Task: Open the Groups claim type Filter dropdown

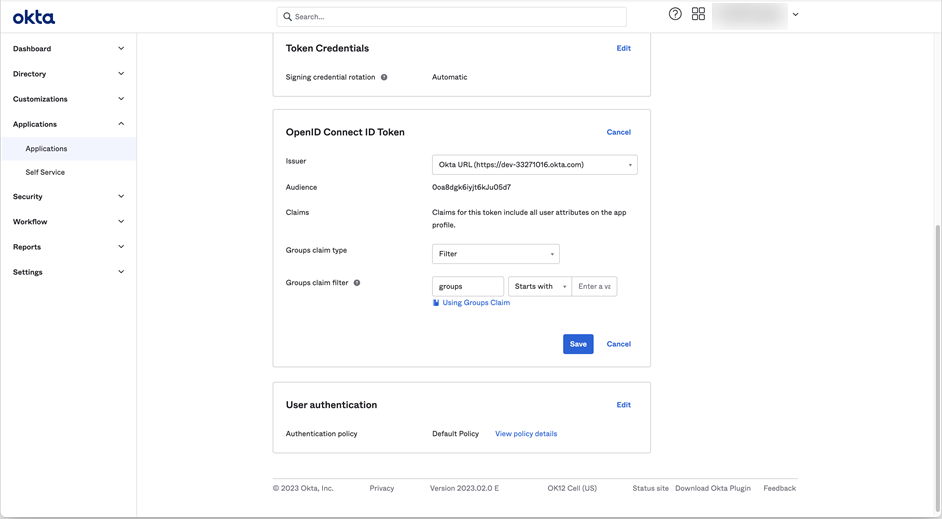Action: click(496, 253)
